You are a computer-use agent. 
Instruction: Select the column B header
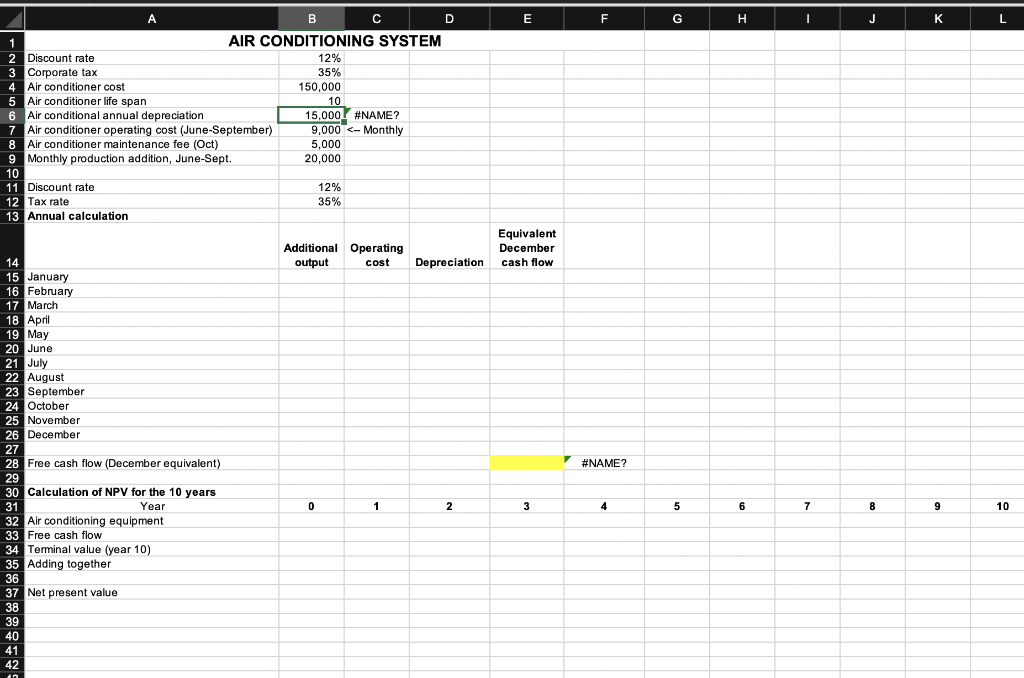[311, 18]
